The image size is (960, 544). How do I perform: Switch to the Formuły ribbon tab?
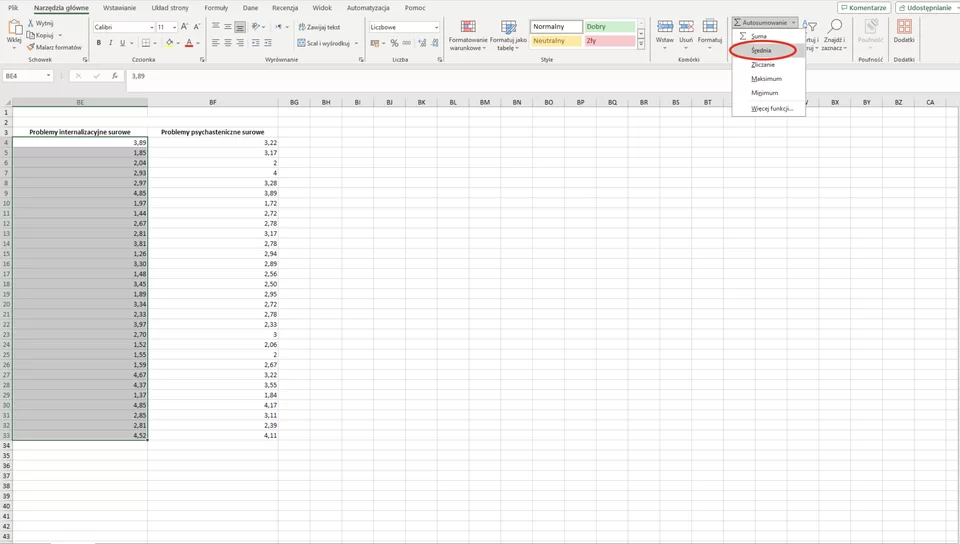(216, 8)
